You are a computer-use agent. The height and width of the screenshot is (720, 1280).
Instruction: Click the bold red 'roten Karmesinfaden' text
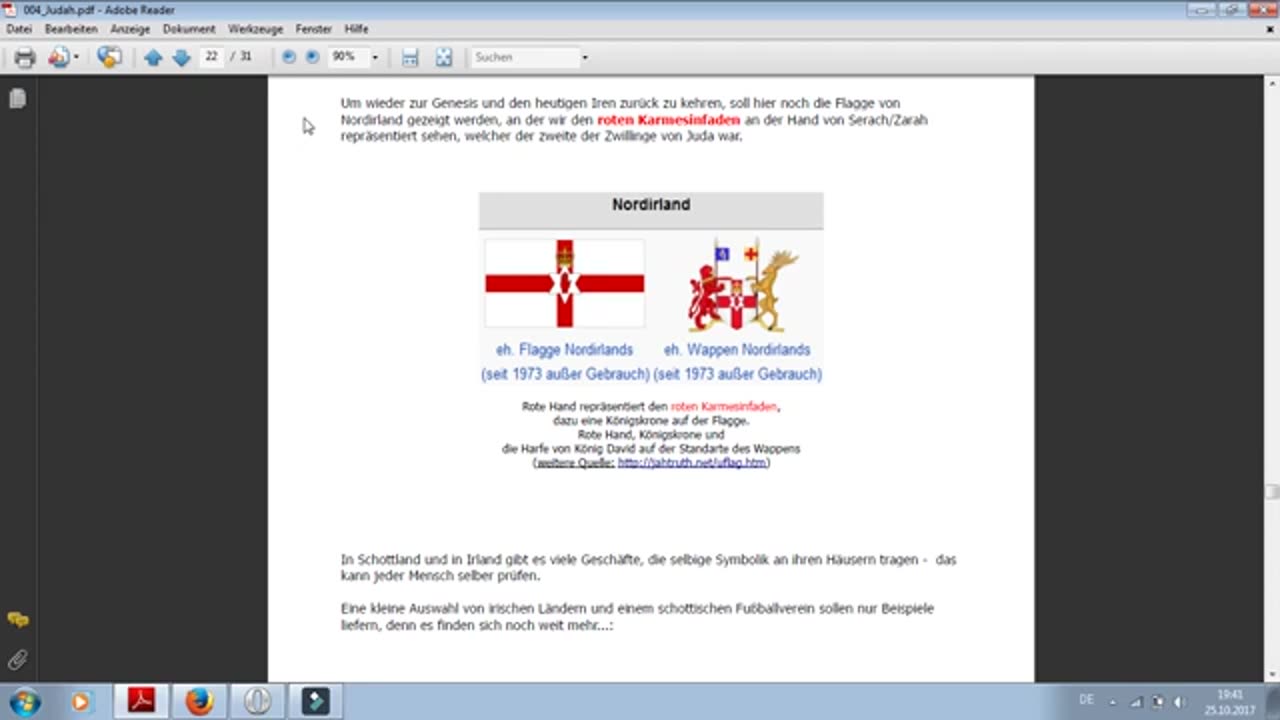coord(668,120)
